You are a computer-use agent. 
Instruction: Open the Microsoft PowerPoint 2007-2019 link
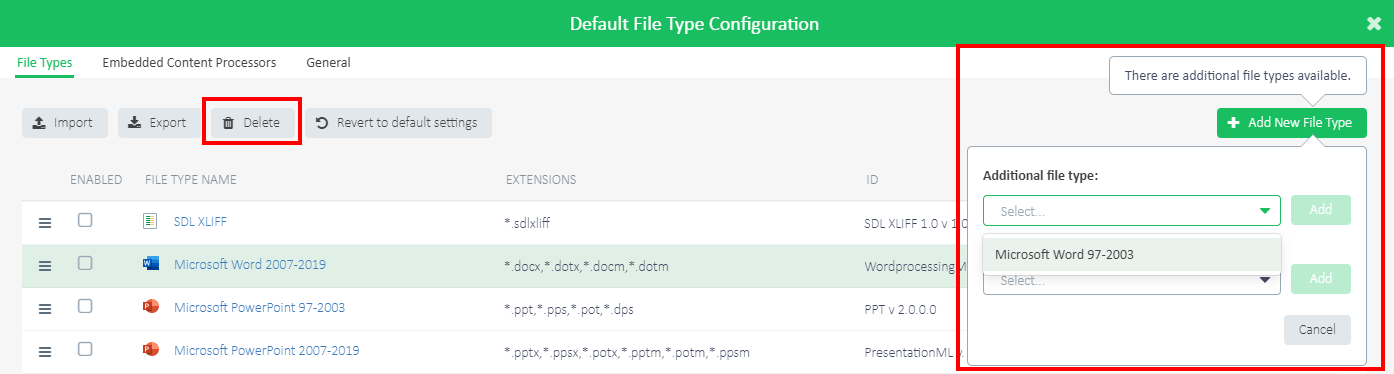click(267, 350)
